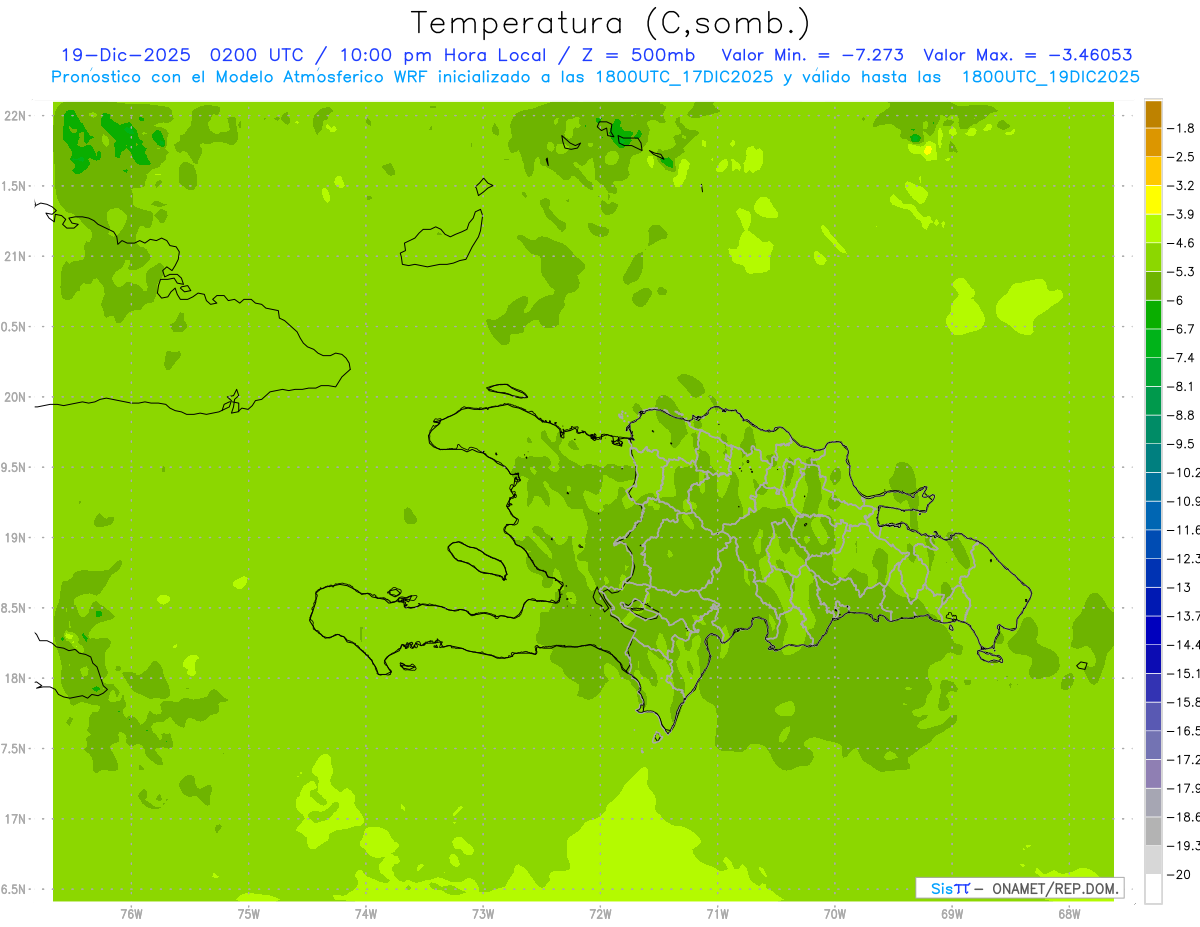Click the orange color bar segment above -1.8
The width and height of the screenshot is (1200, 927).
[1153, 114]
